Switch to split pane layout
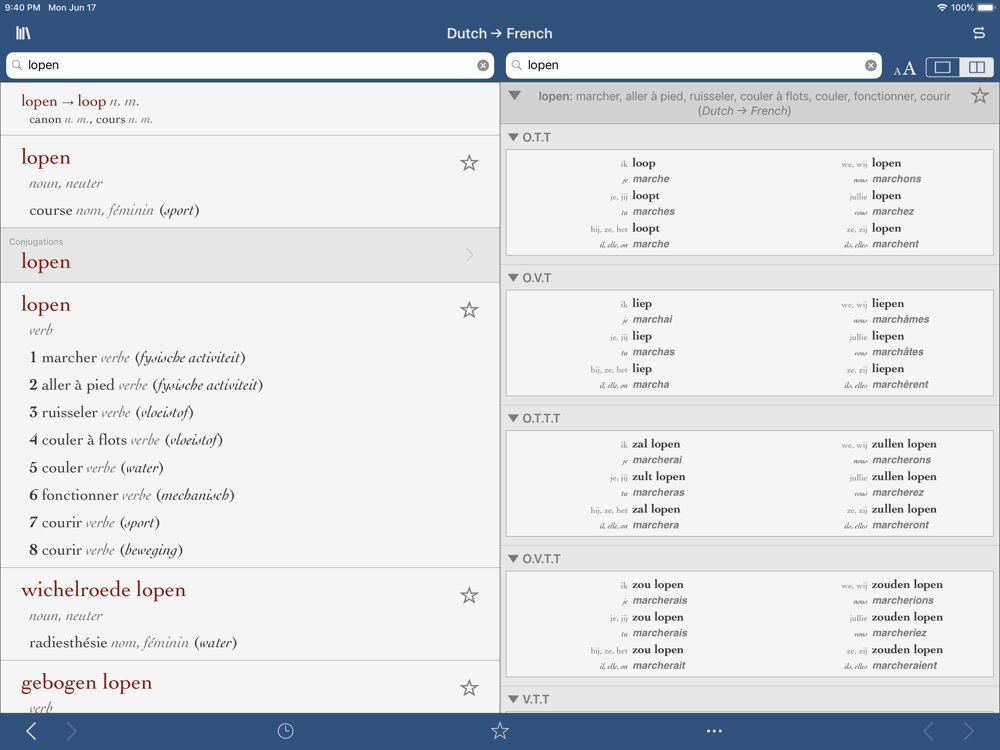 coord(976,67)
